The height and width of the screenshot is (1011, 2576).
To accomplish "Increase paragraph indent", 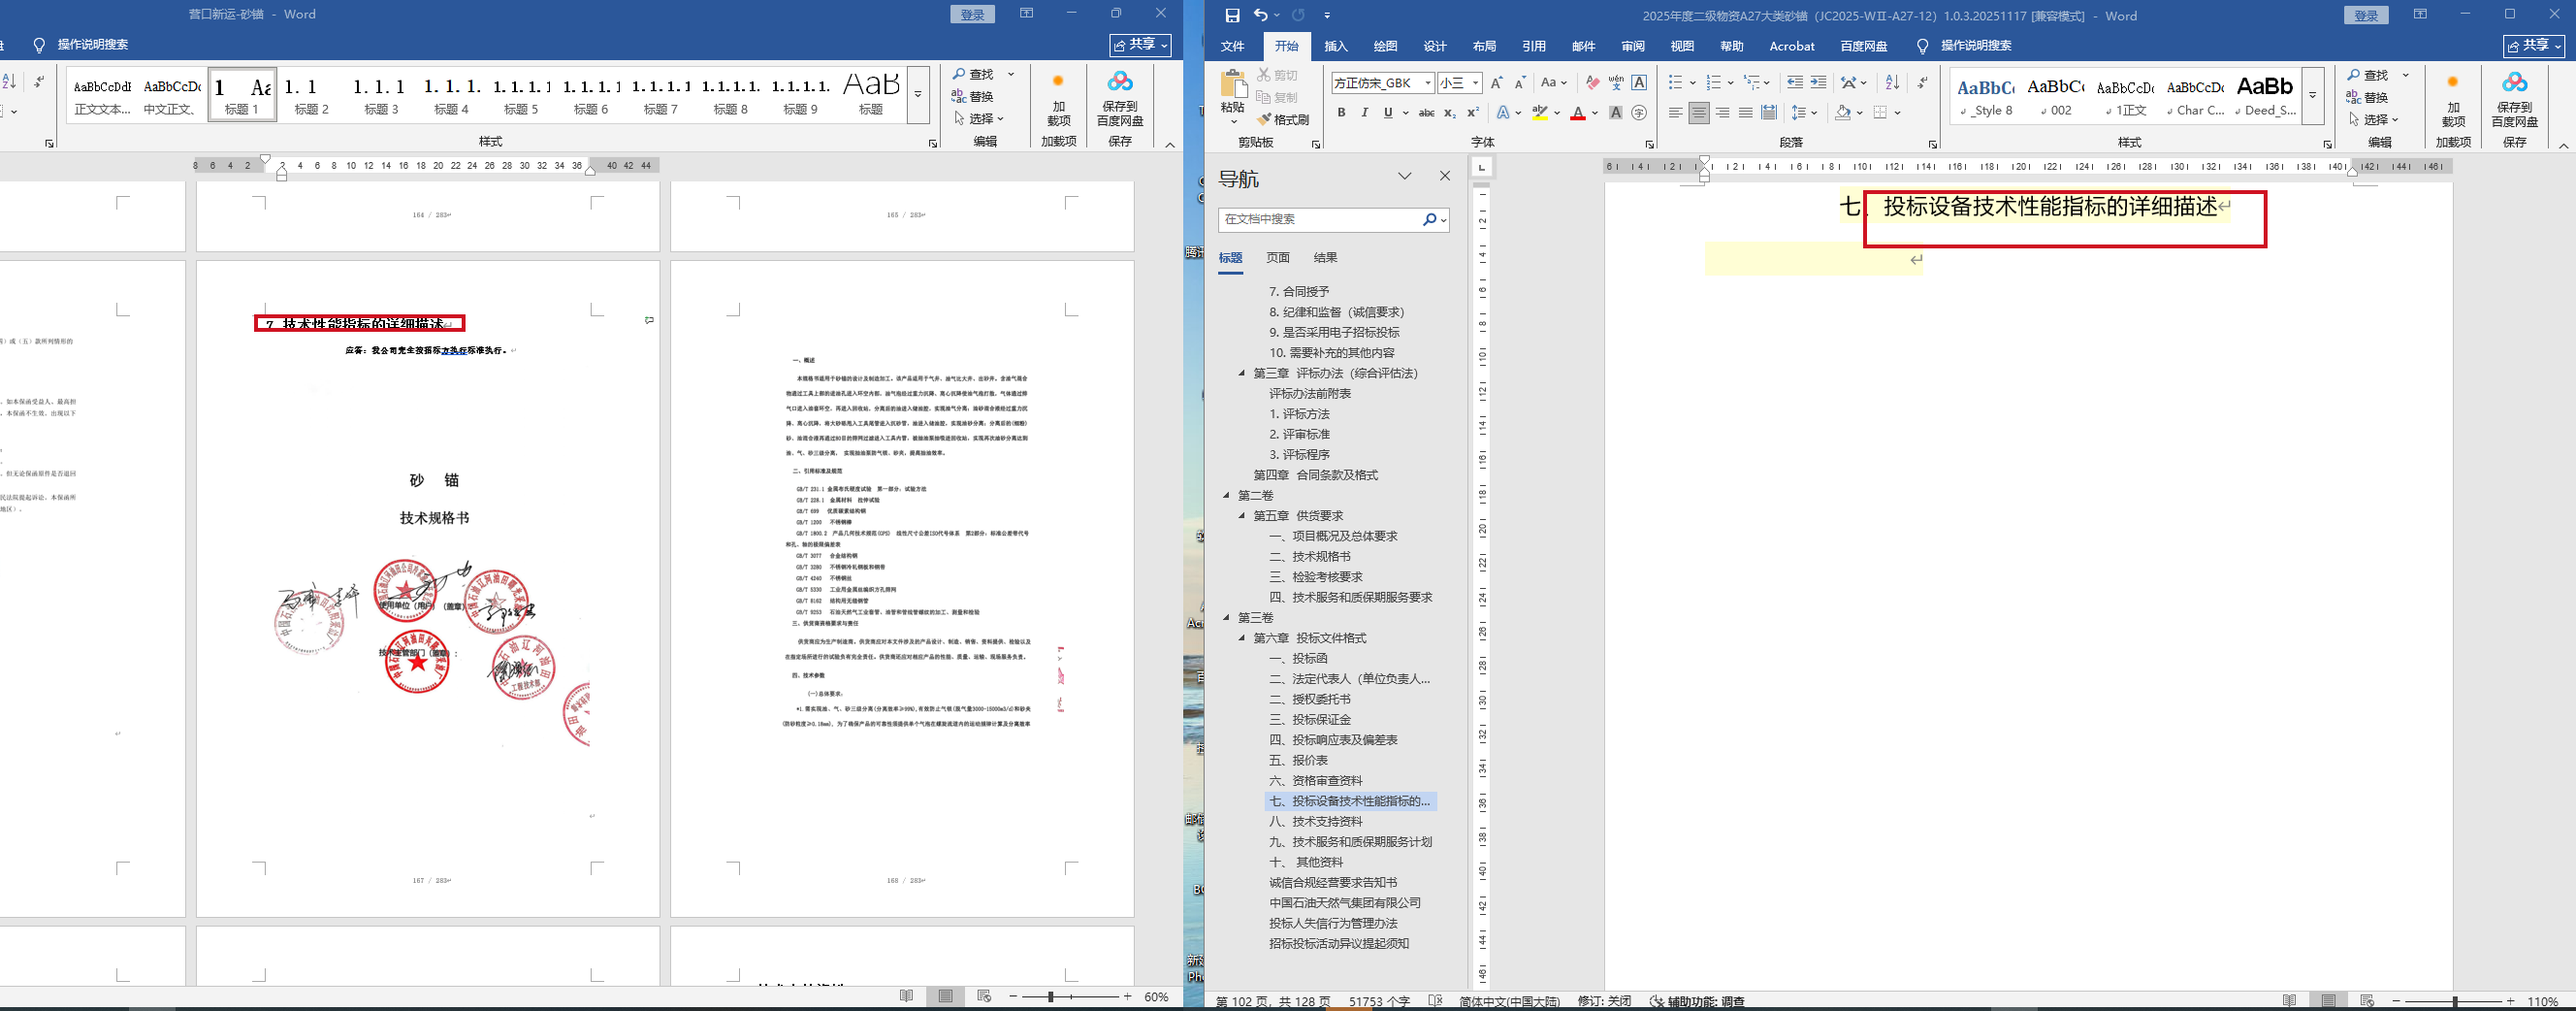I will click(1819, 83).
